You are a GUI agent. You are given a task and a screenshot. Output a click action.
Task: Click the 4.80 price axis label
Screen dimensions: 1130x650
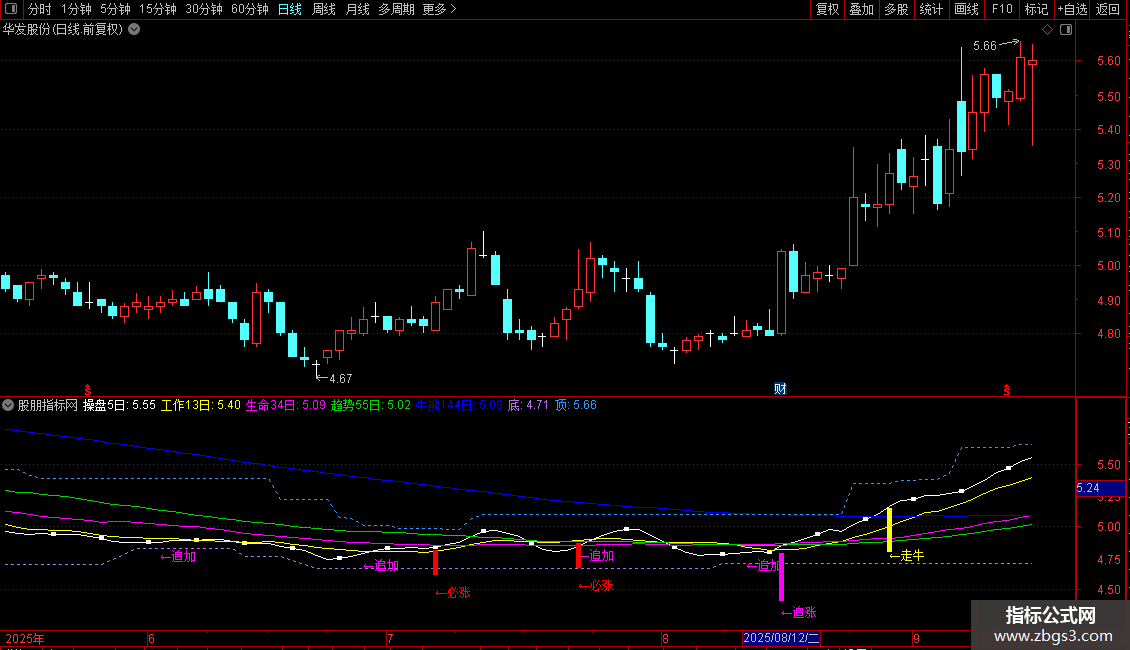tap(1108, 334)
